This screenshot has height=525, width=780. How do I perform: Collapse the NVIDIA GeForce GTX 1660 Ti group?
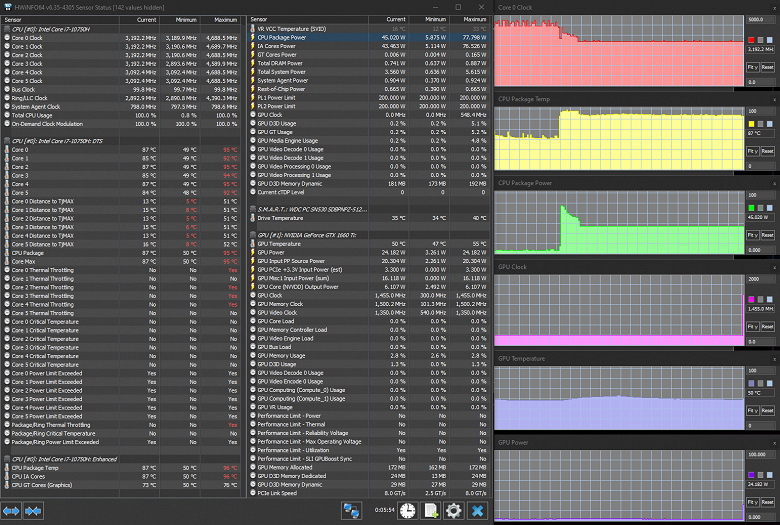point(253,235)
